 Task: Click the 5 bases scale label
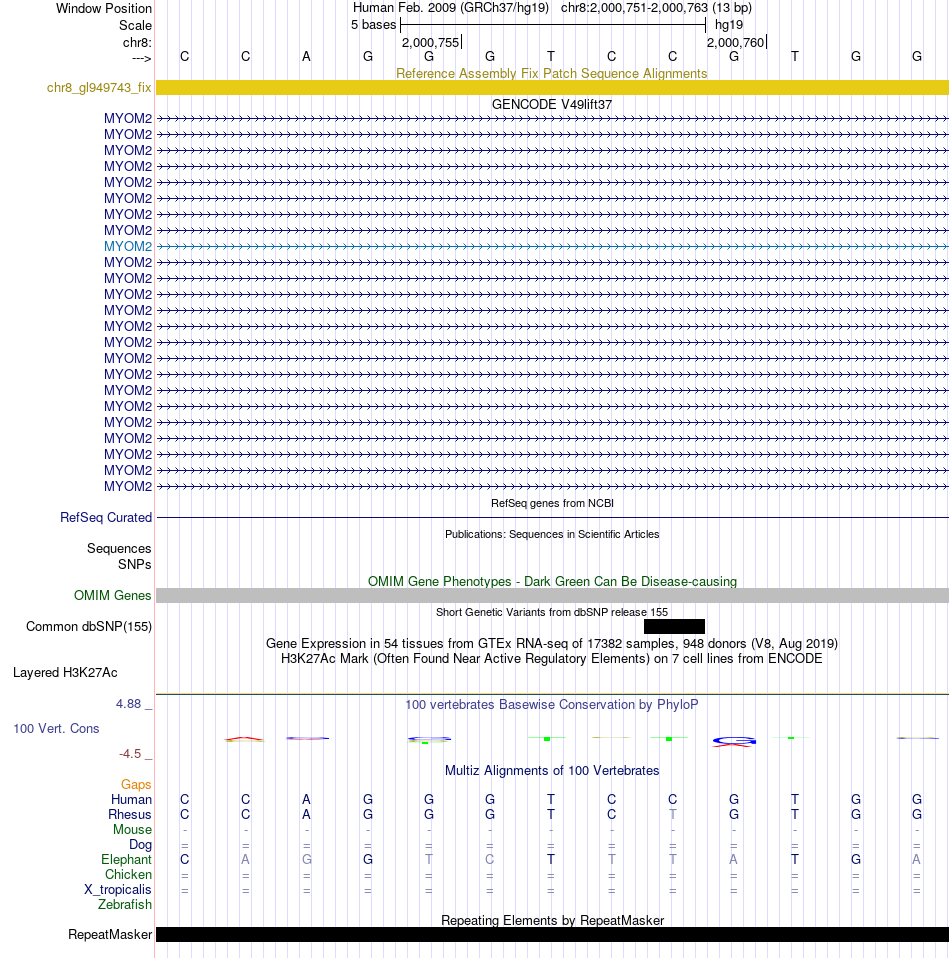[x=373, y=25]
